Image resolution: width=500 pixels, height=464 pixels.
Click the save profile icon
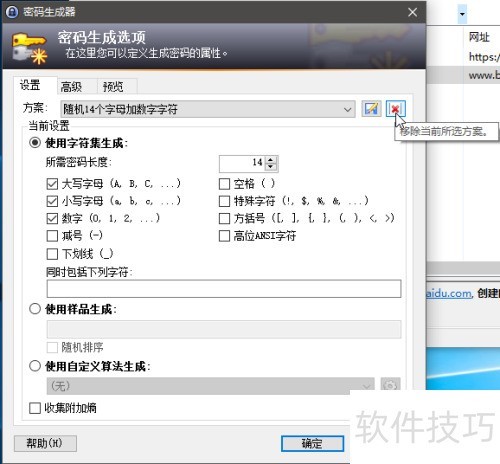[371, 109]
